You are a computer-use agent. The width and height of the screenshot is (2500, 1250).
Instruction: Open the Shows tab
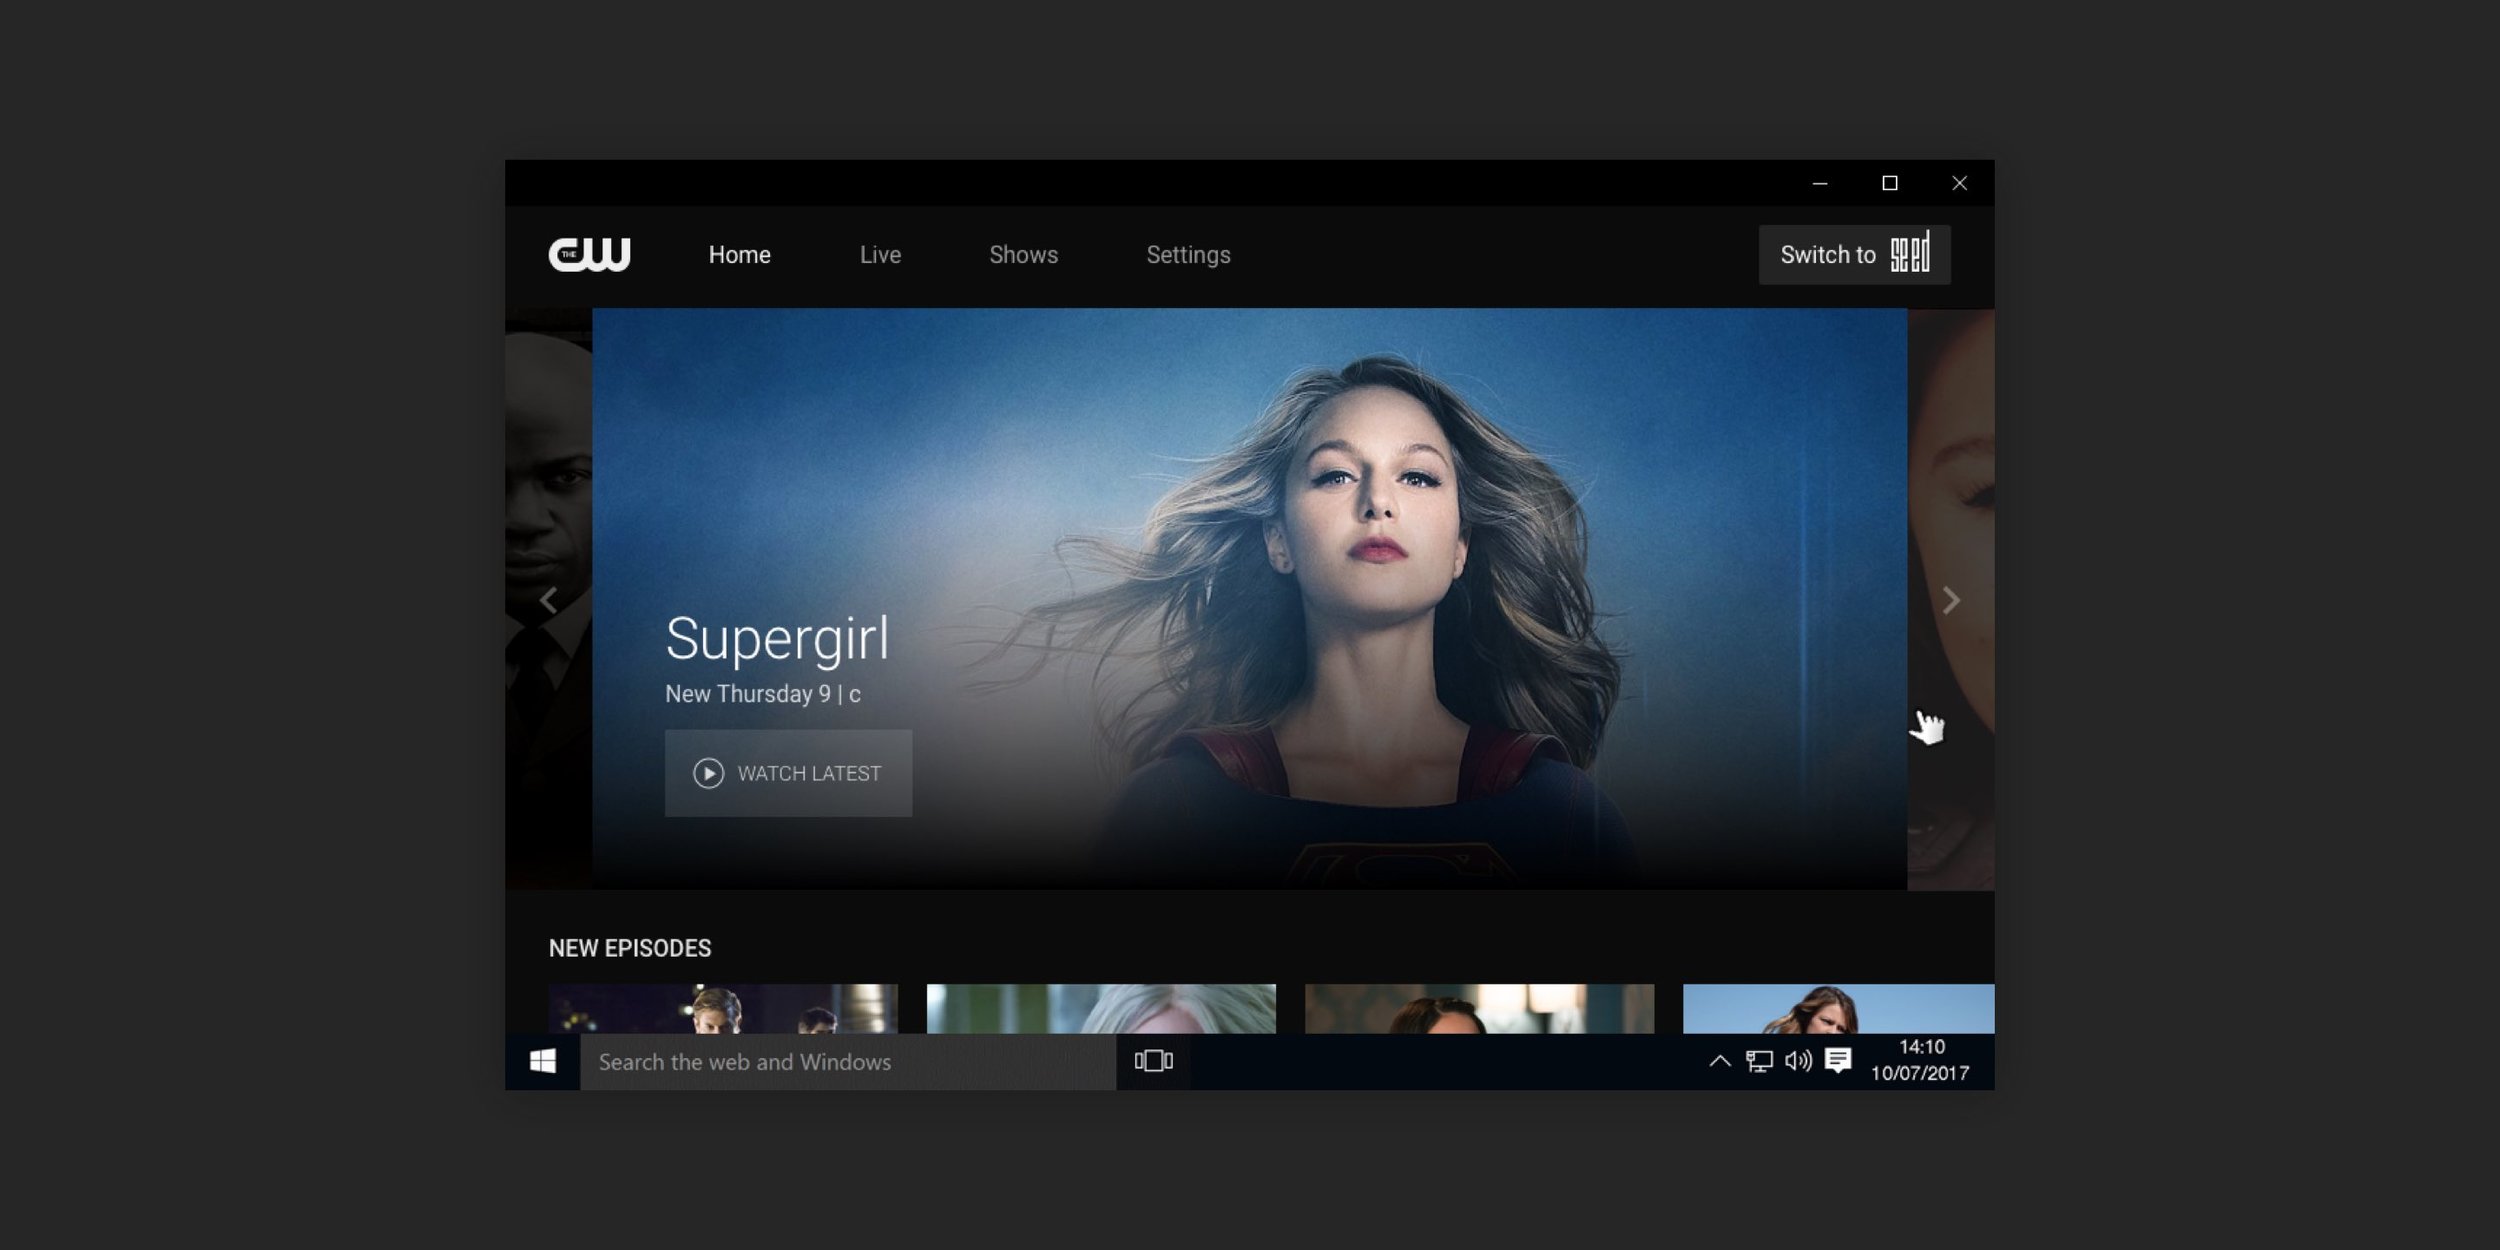[1023, 255]
